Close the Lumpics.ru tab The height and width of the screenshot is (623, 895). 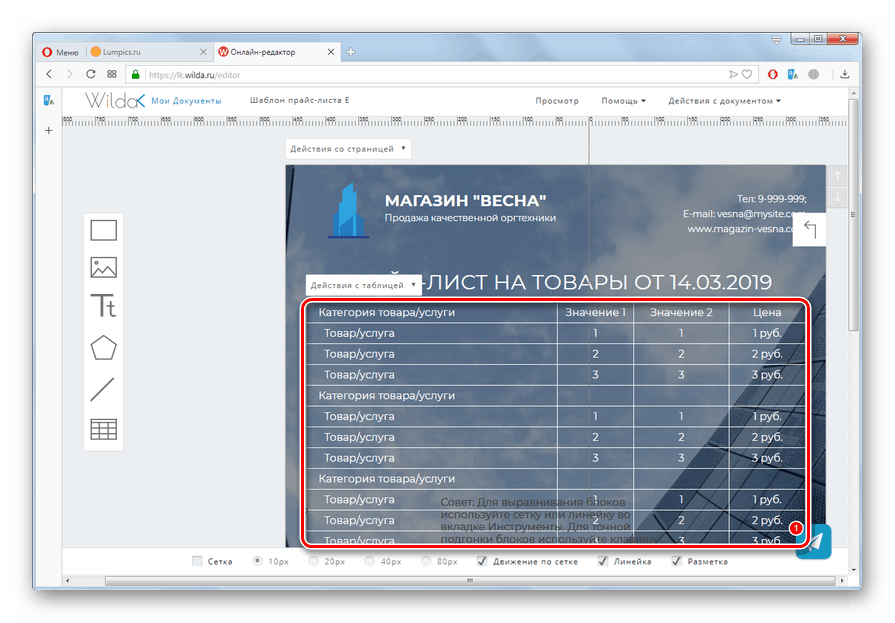[x=203, y=52]
